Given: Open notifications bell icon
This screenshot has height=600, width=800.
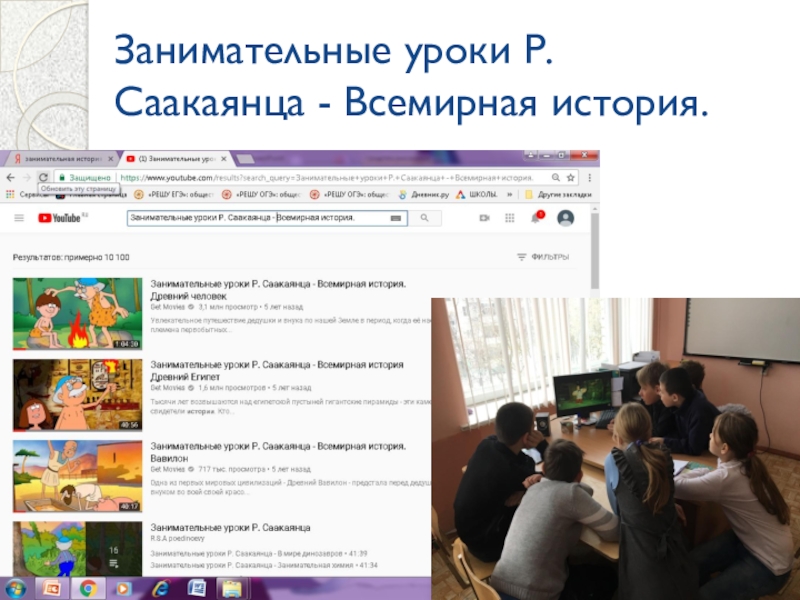Looking at the screenshot, I should 536,218.
